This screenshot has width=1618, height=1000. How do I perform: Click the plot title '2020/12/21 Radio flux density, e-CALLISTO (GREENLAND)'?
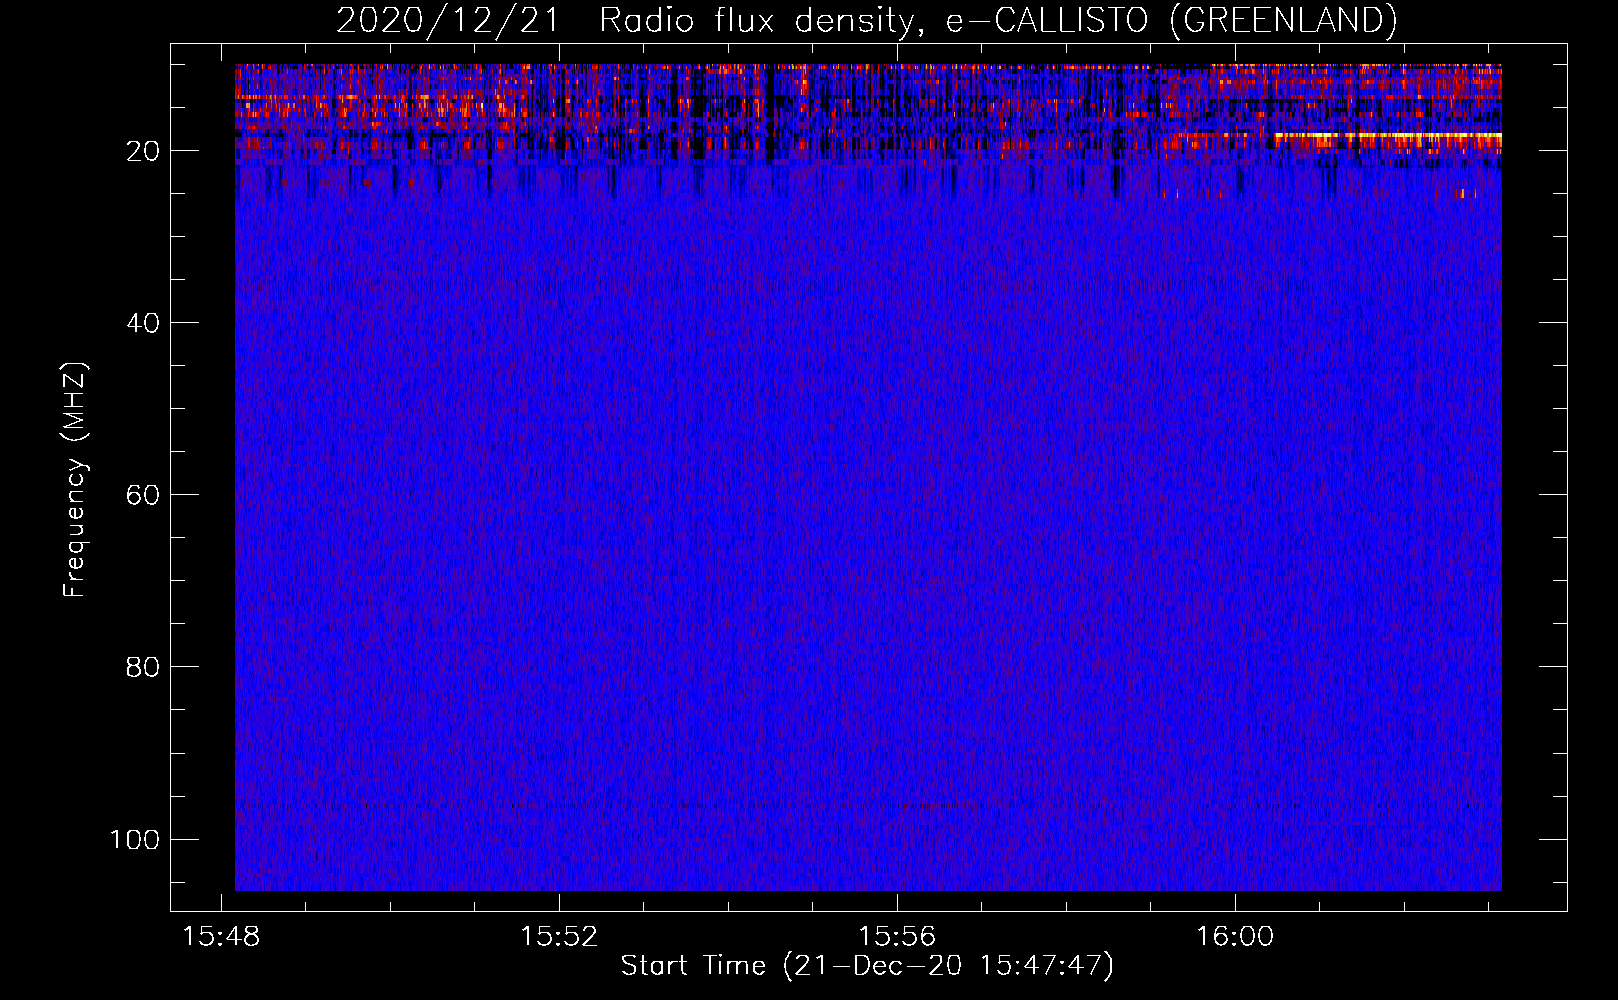click(x=866, y=20)
